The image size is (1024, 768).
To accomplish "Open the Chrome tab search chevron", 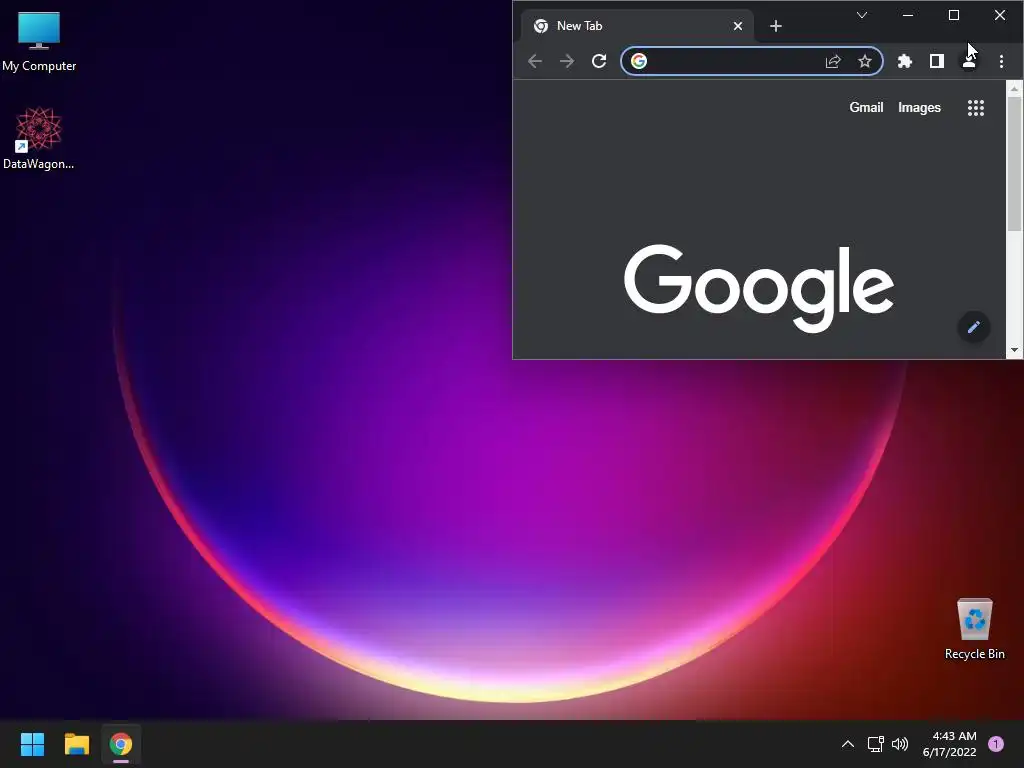I will pos(861,15).
